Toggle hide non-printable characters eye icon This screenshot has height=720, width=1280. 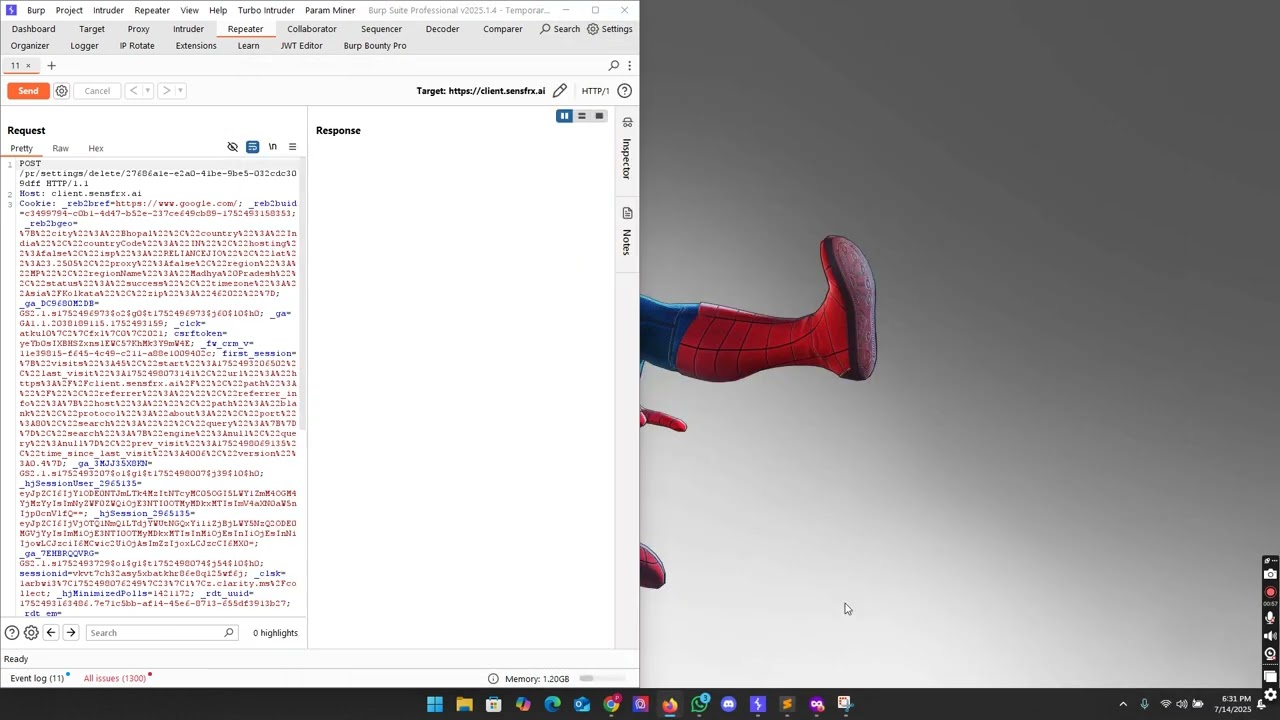pyautogui.click(x=233, y=147)
